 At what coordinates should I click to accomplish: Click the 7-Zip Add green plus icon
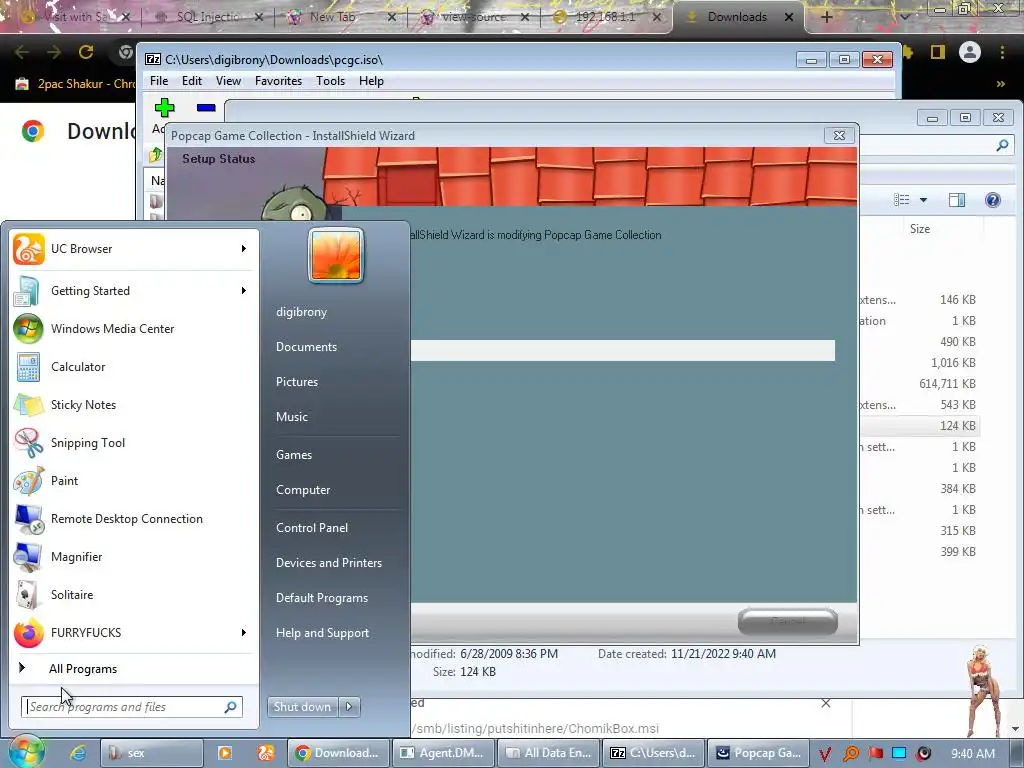pyautogui.click(x=165, y=107)
